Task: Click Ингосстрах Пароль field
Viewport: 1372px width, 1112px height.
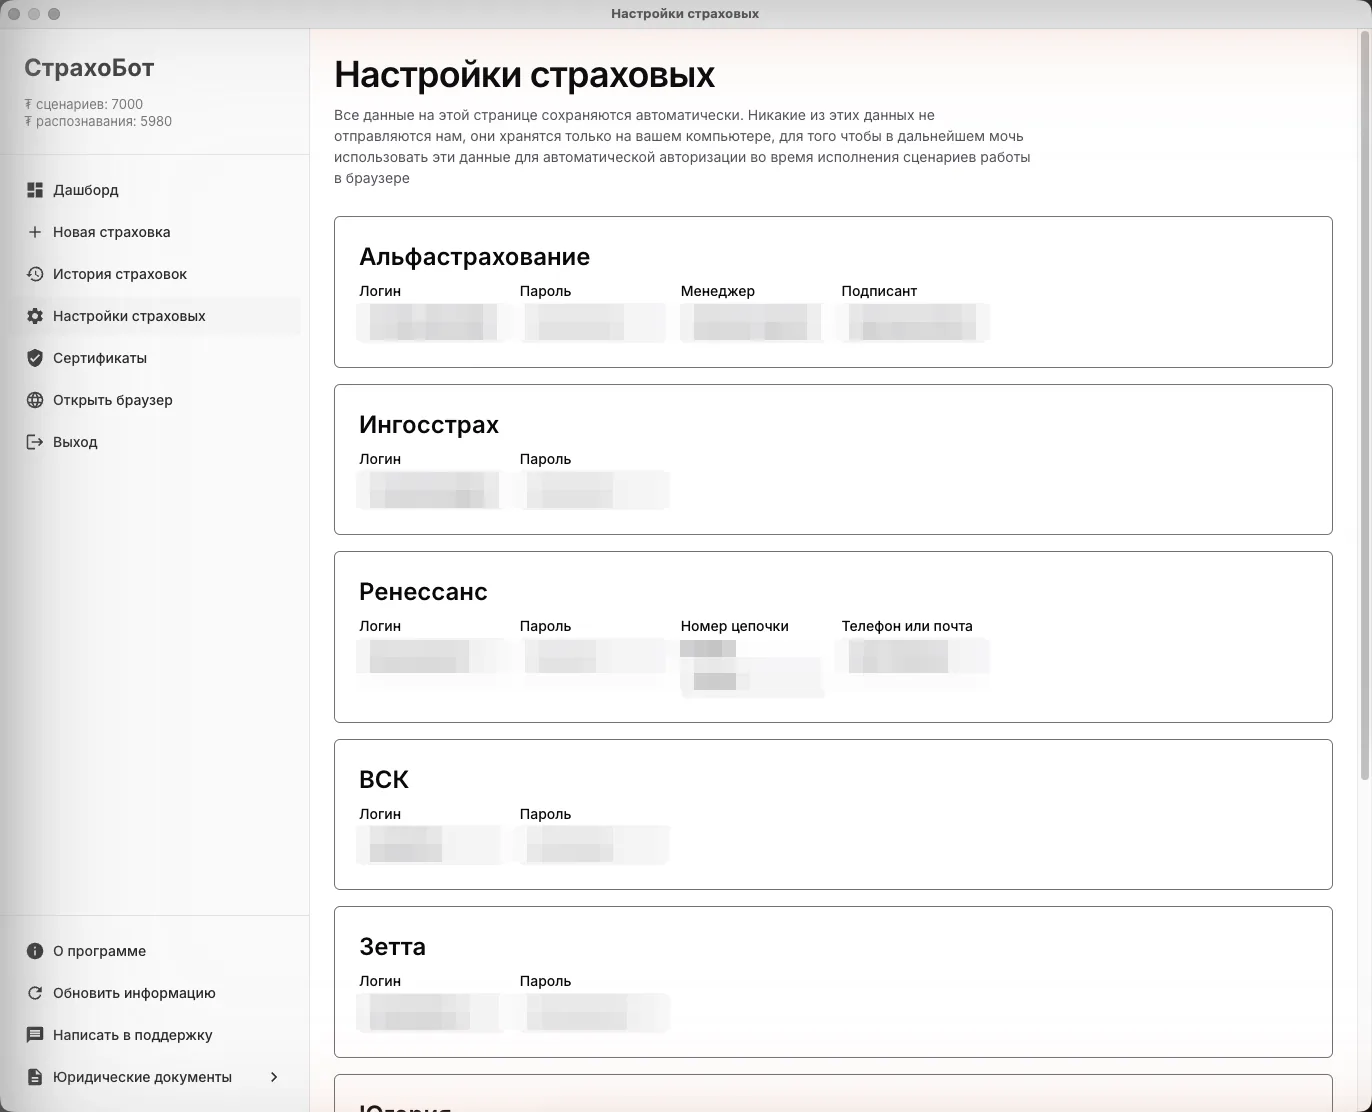Action: pos(594,490)
